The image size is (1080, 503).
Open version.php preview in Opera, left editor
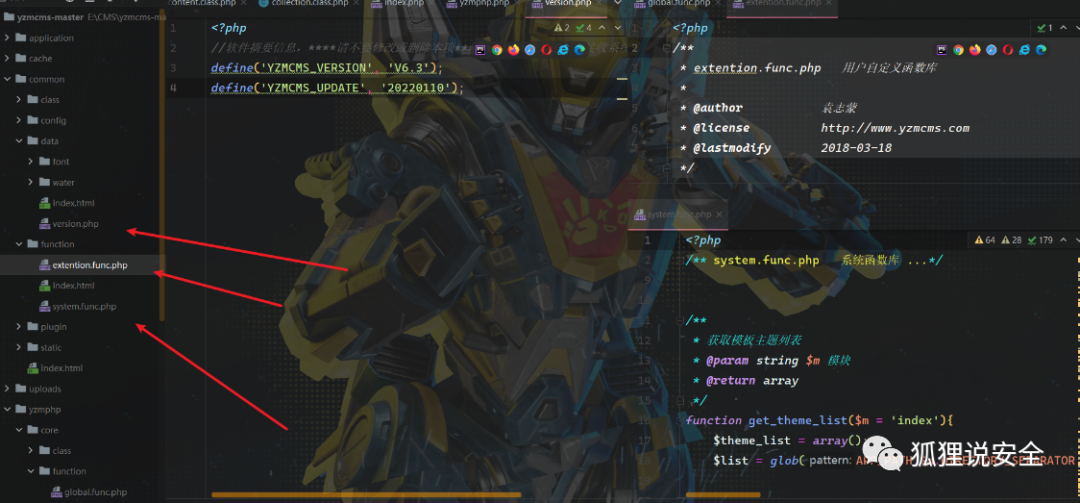546,50
